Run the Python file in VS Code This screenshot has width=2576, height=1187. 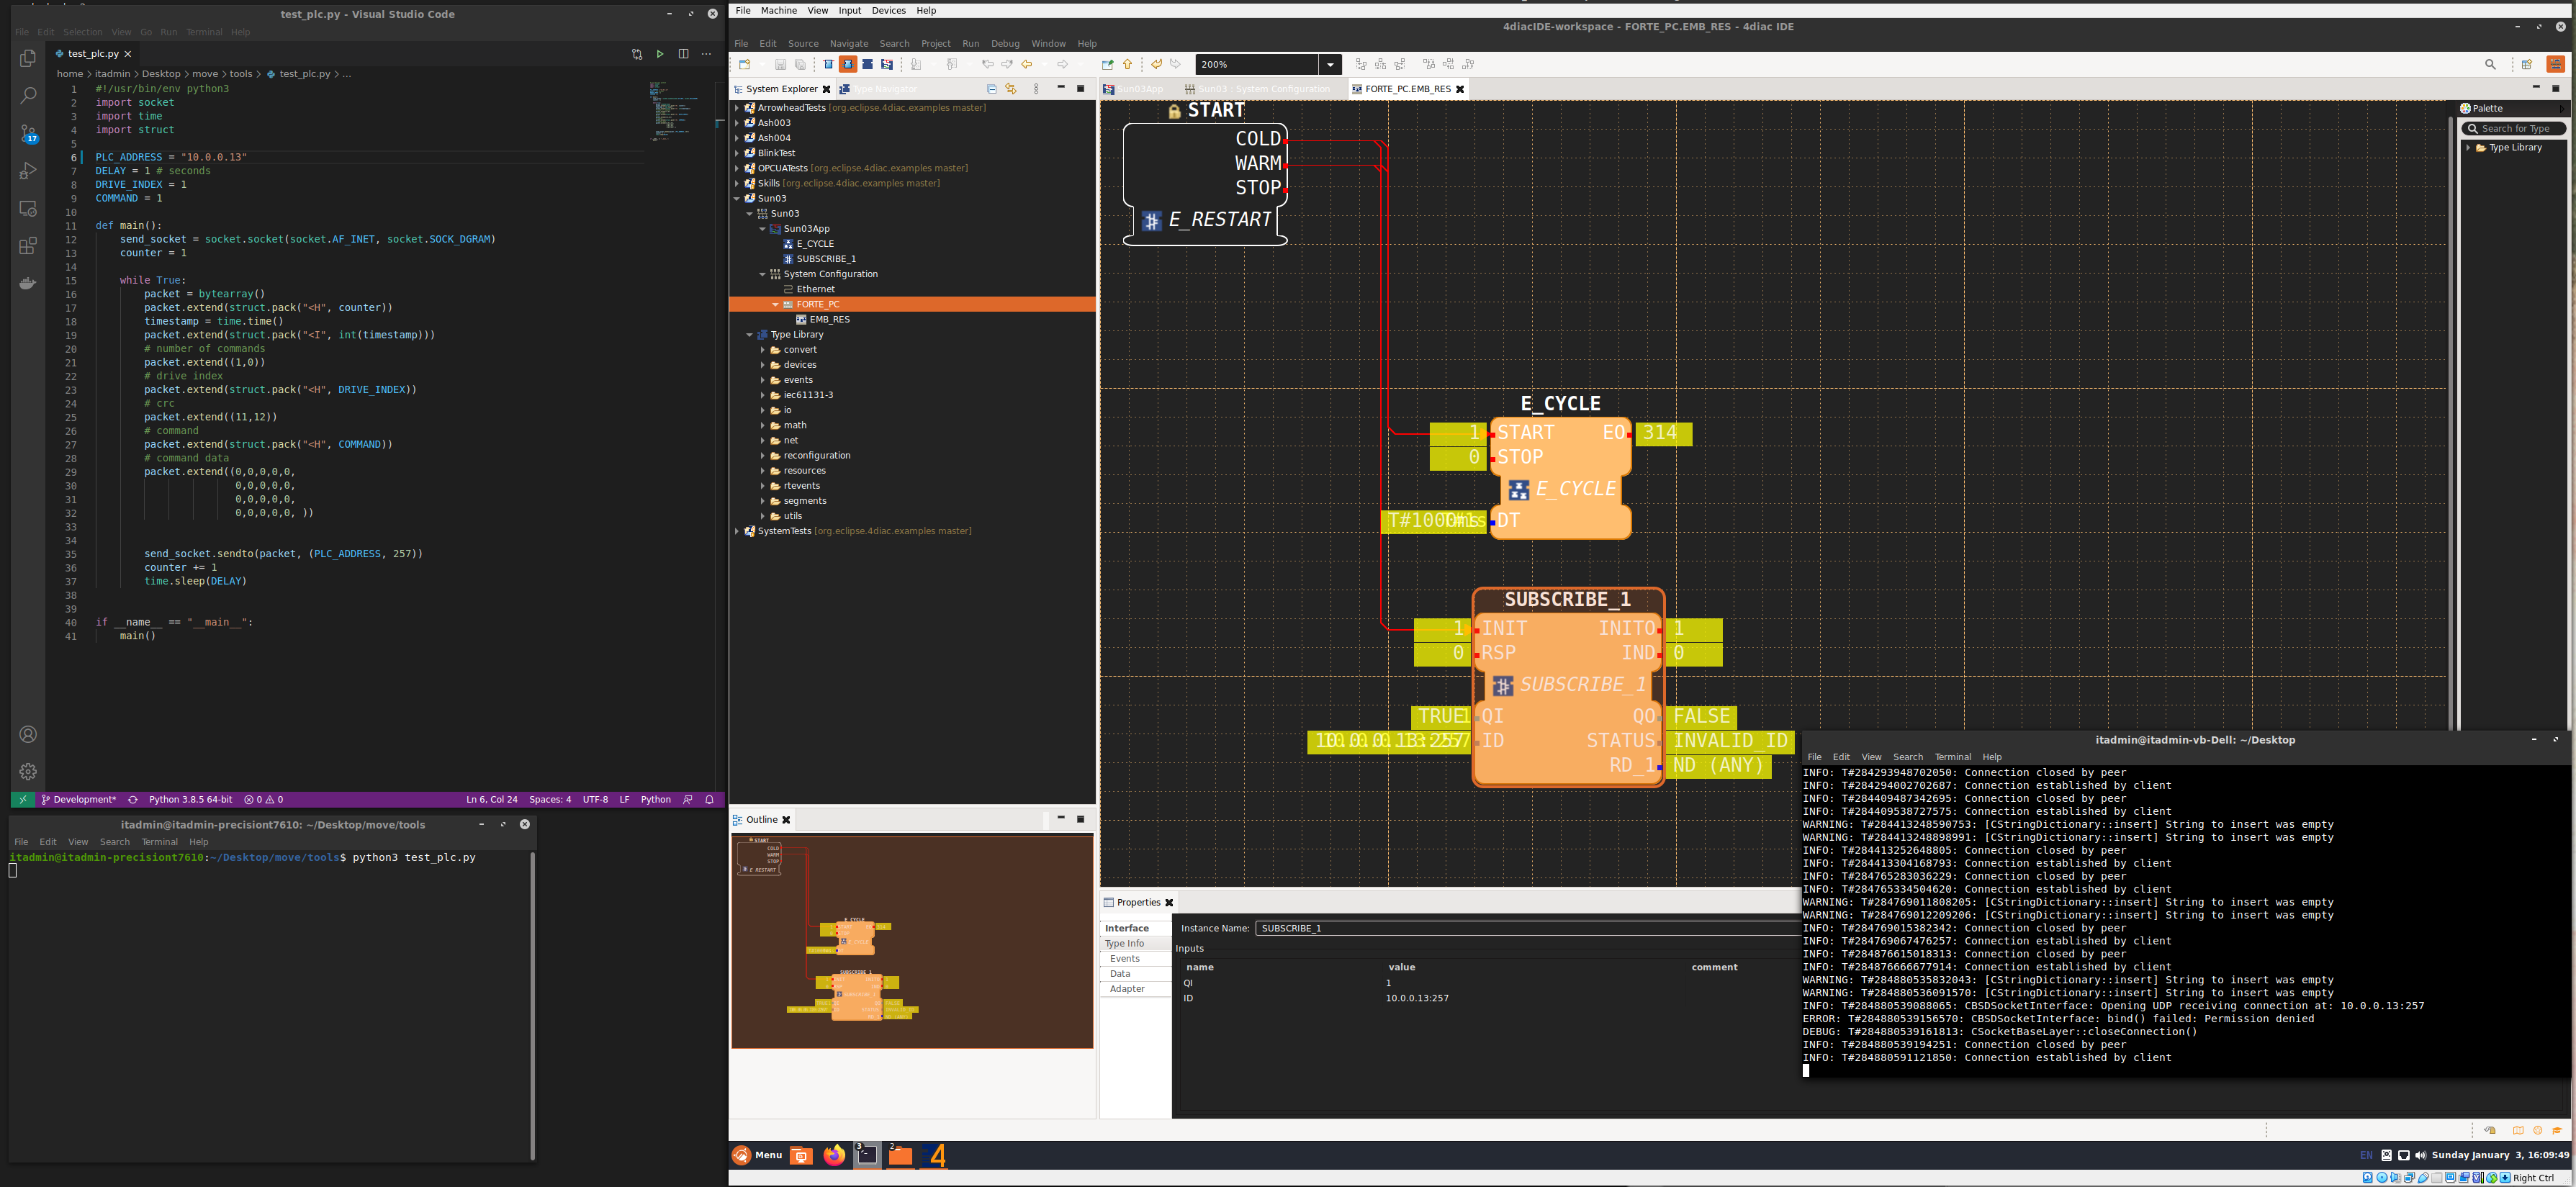[660, 54]
